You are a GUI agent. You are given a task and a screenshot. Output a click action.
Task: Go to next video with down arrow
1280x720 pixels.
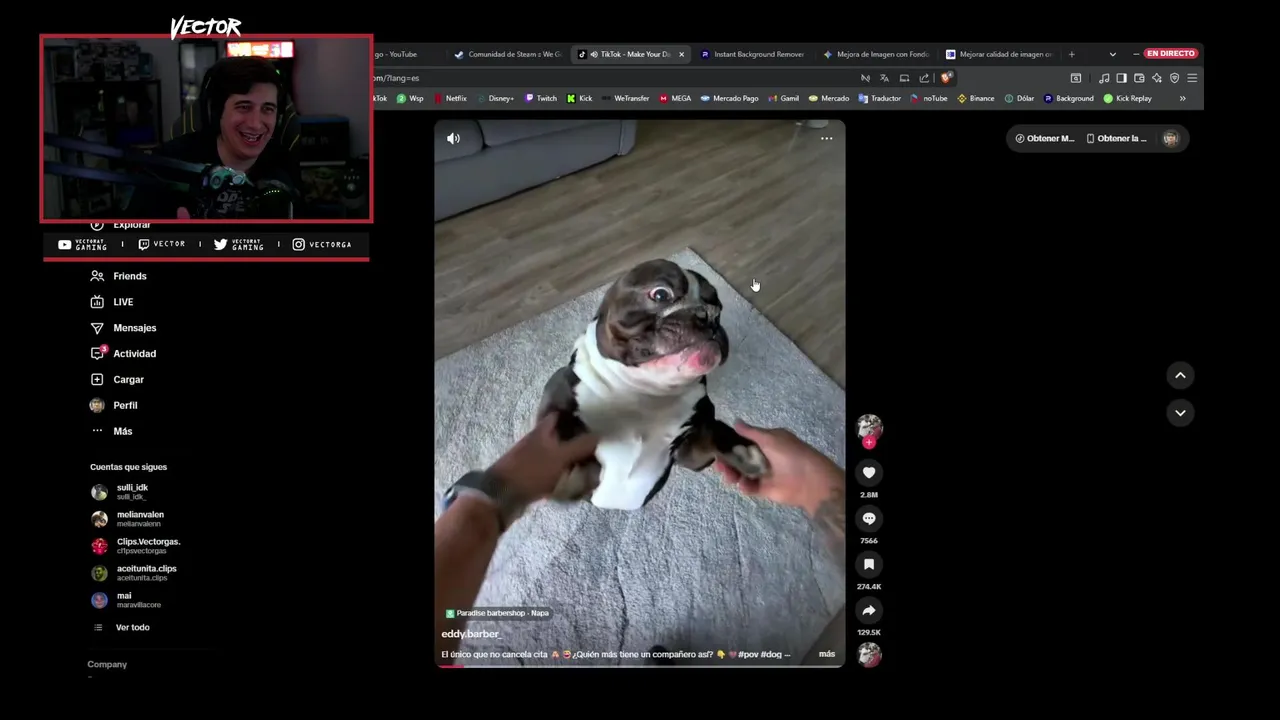[1180, 412]
